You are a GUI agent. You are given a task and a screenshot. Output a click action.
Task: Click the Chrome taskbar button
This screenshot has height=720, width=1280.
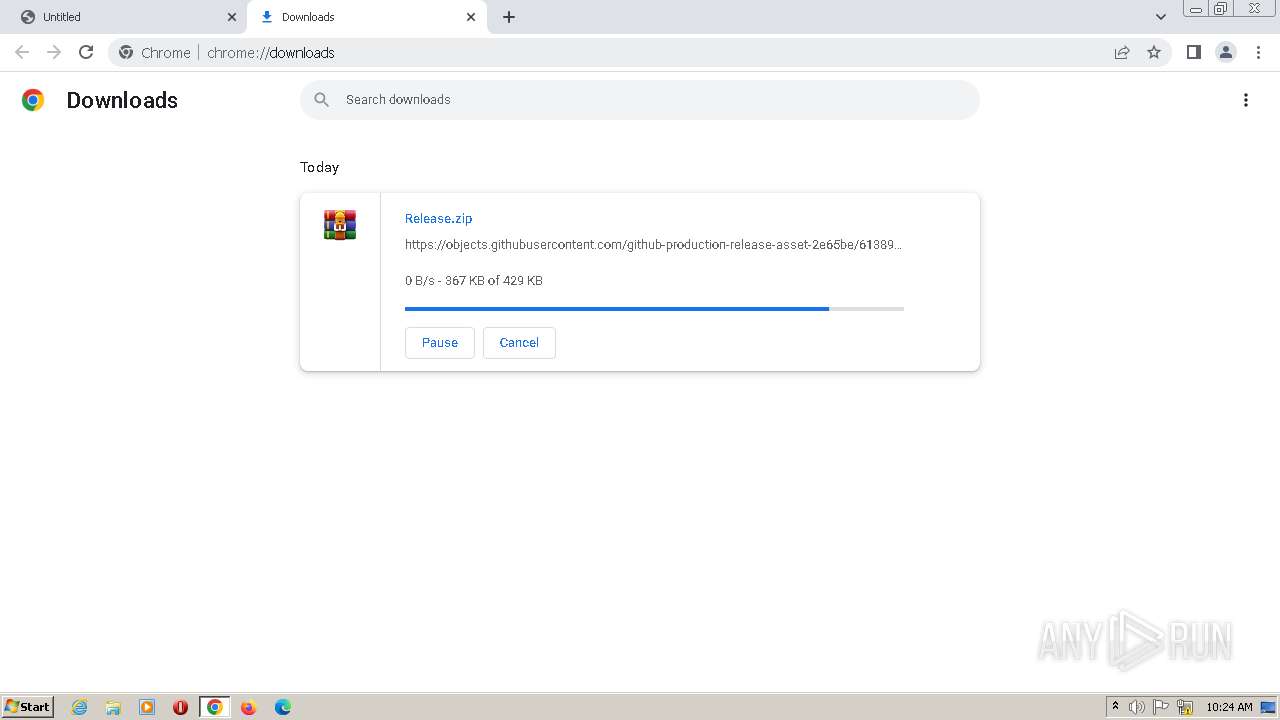[214, 707]
